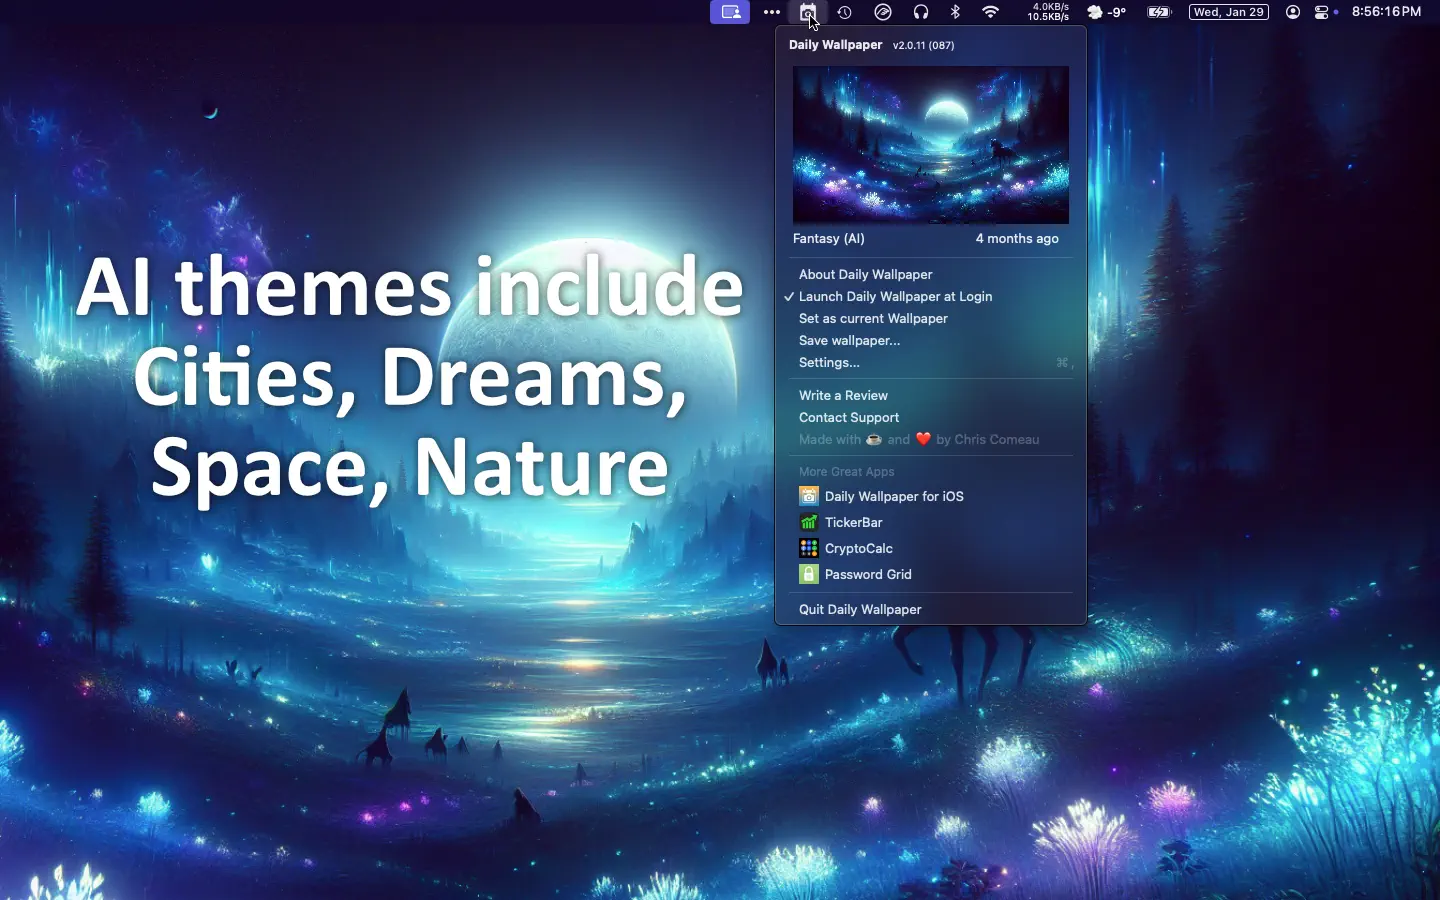Click the headphones icon in menu bar
Image resolution: width=1440 pixels, height=900 pixels.
click(921, 12)
